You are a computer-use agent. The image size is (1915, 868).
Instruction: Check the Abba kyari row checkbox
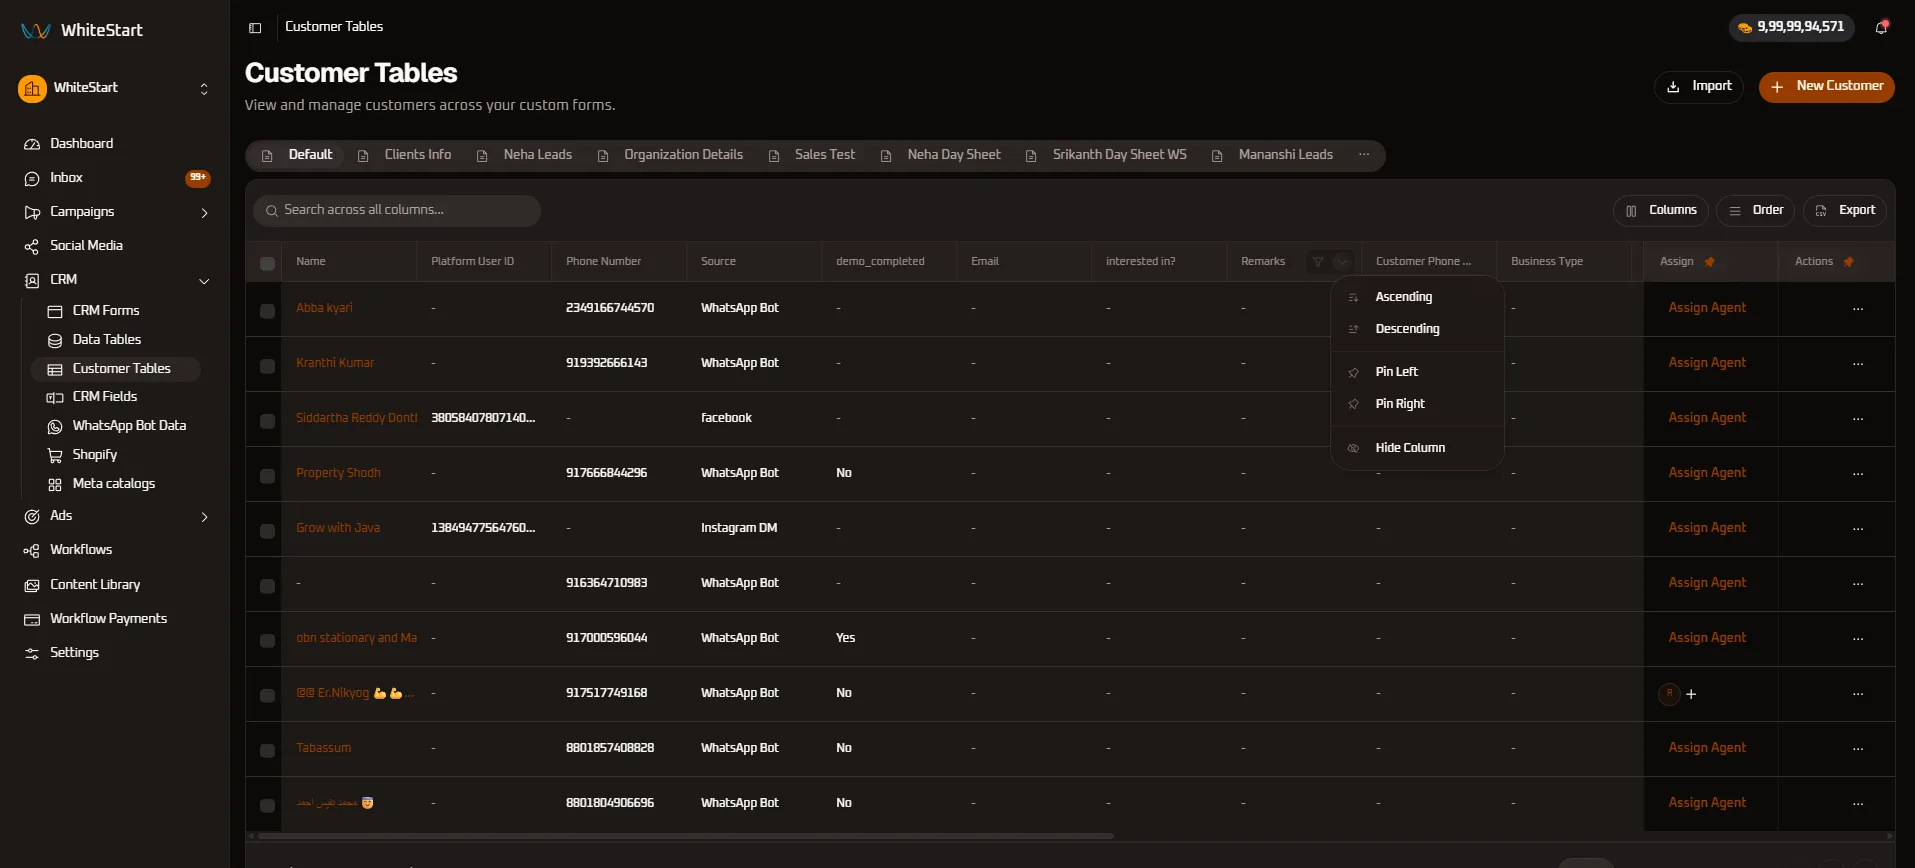(267, 311)
